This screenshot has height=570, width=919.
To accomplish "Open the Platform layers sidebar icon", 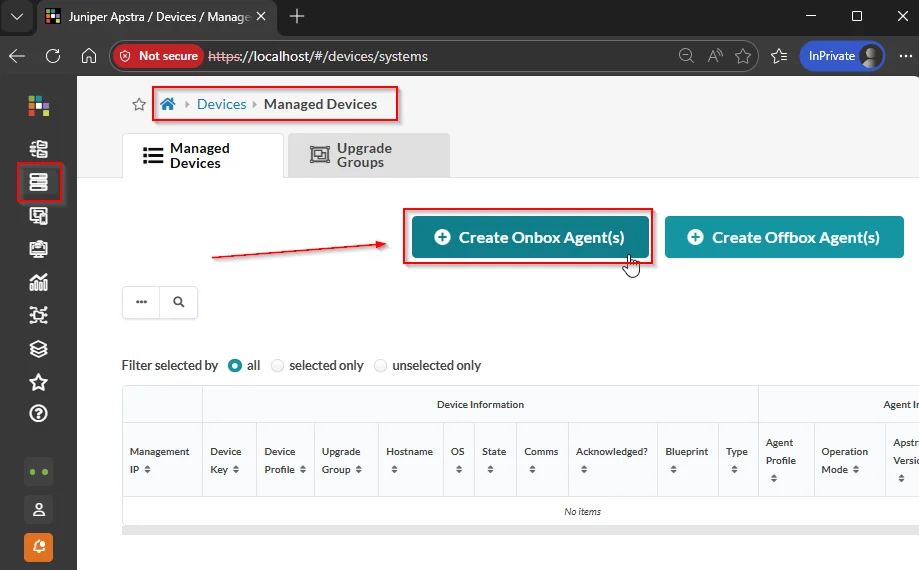I will click(x=39, y=349).
